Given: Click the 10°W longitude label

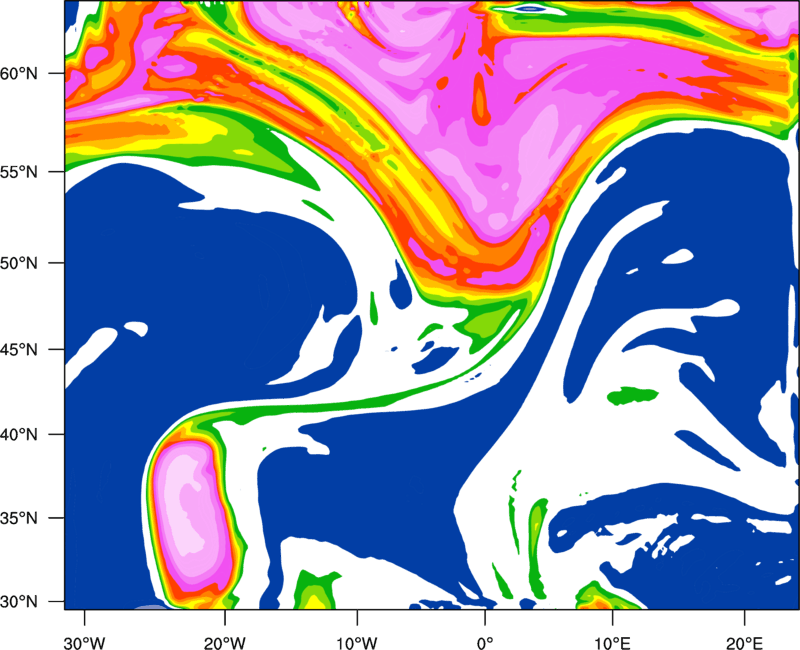Looking at the screenshot, I should coord(357,643).
